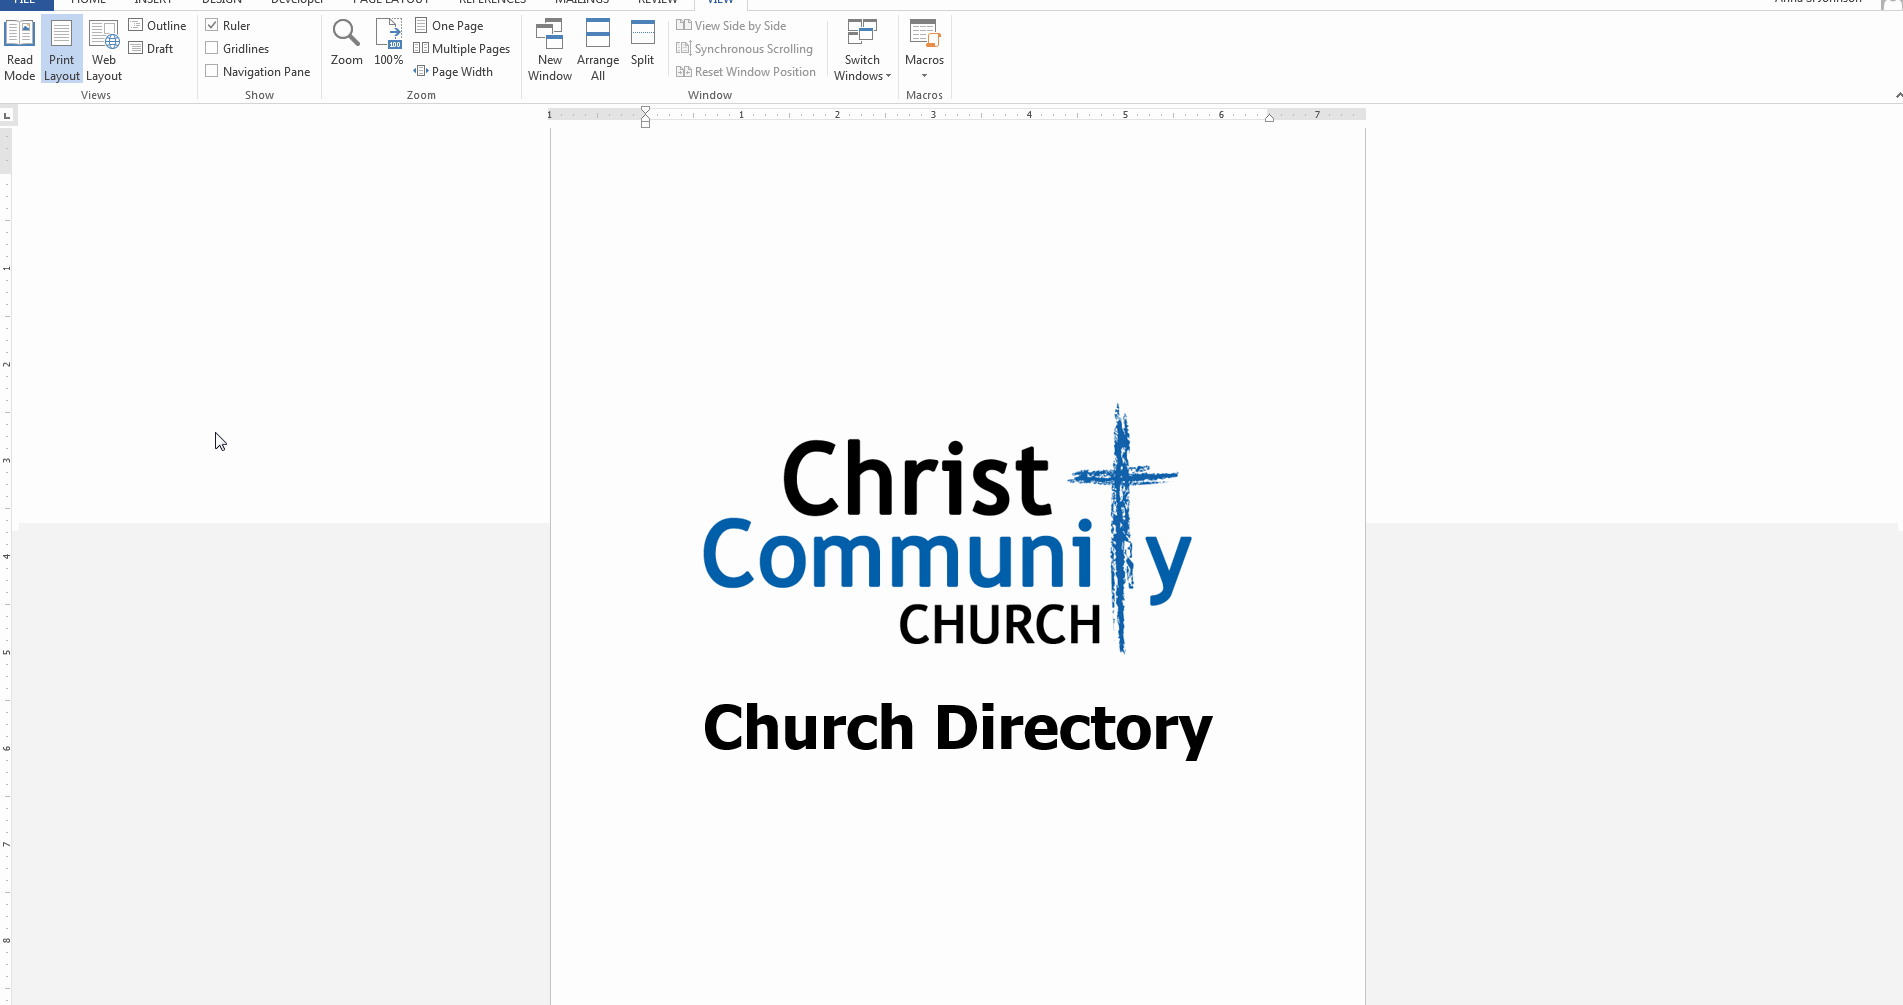
Task: Click the right indent marker on ruler
Action: coord(1269,118)
